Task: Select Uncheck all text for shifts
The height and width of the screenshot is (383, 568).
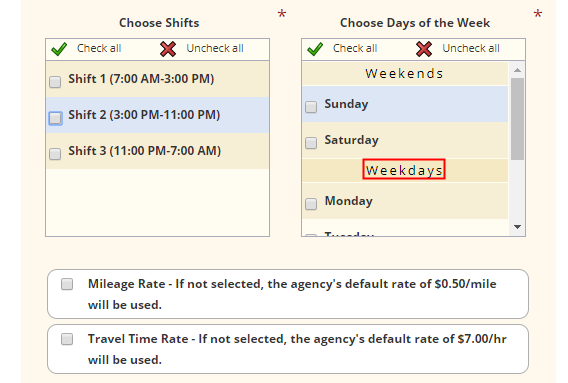Action: (x=215, y=48)
